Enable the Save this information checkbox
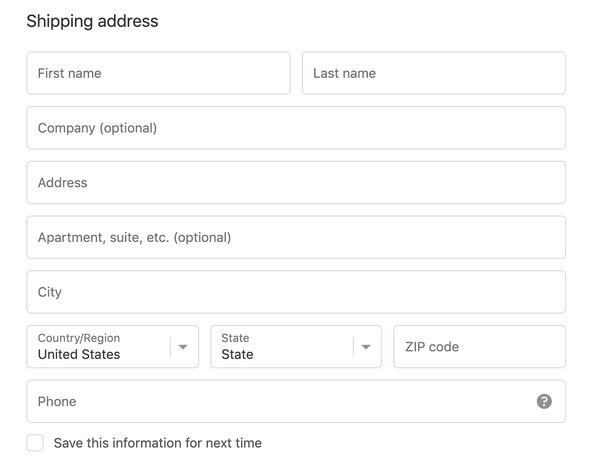The width and height of the screenshot is (600, 465). tap(35, 443)
